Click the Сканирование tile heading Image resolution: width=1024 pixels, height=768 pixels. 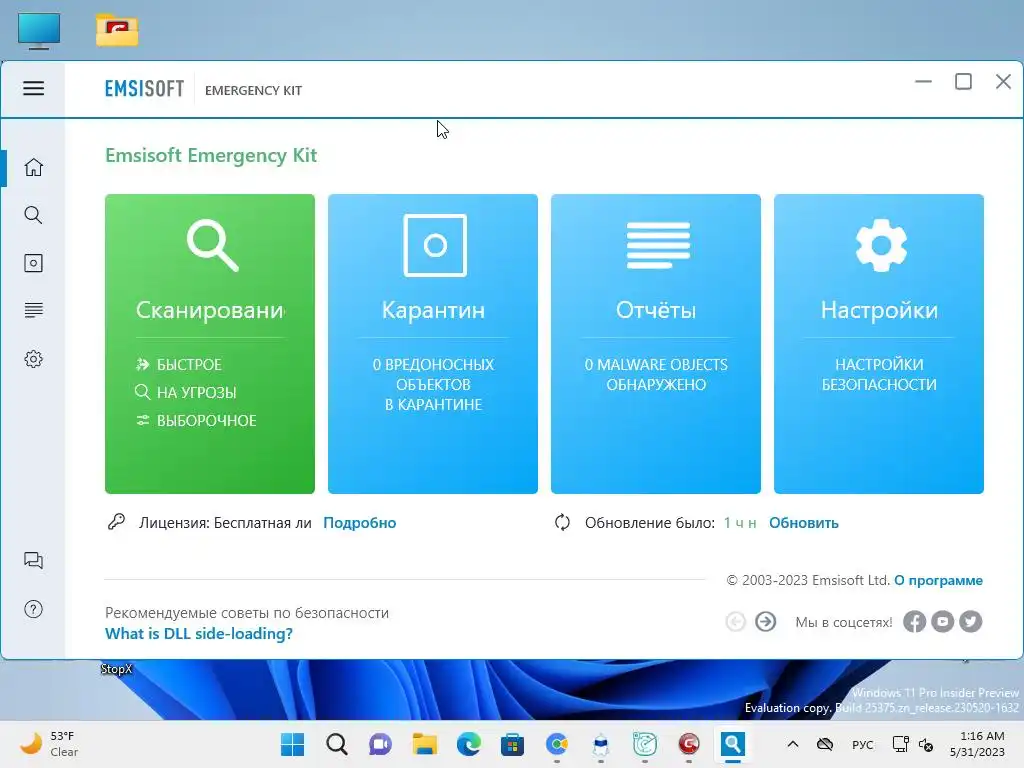coord(210,310)
